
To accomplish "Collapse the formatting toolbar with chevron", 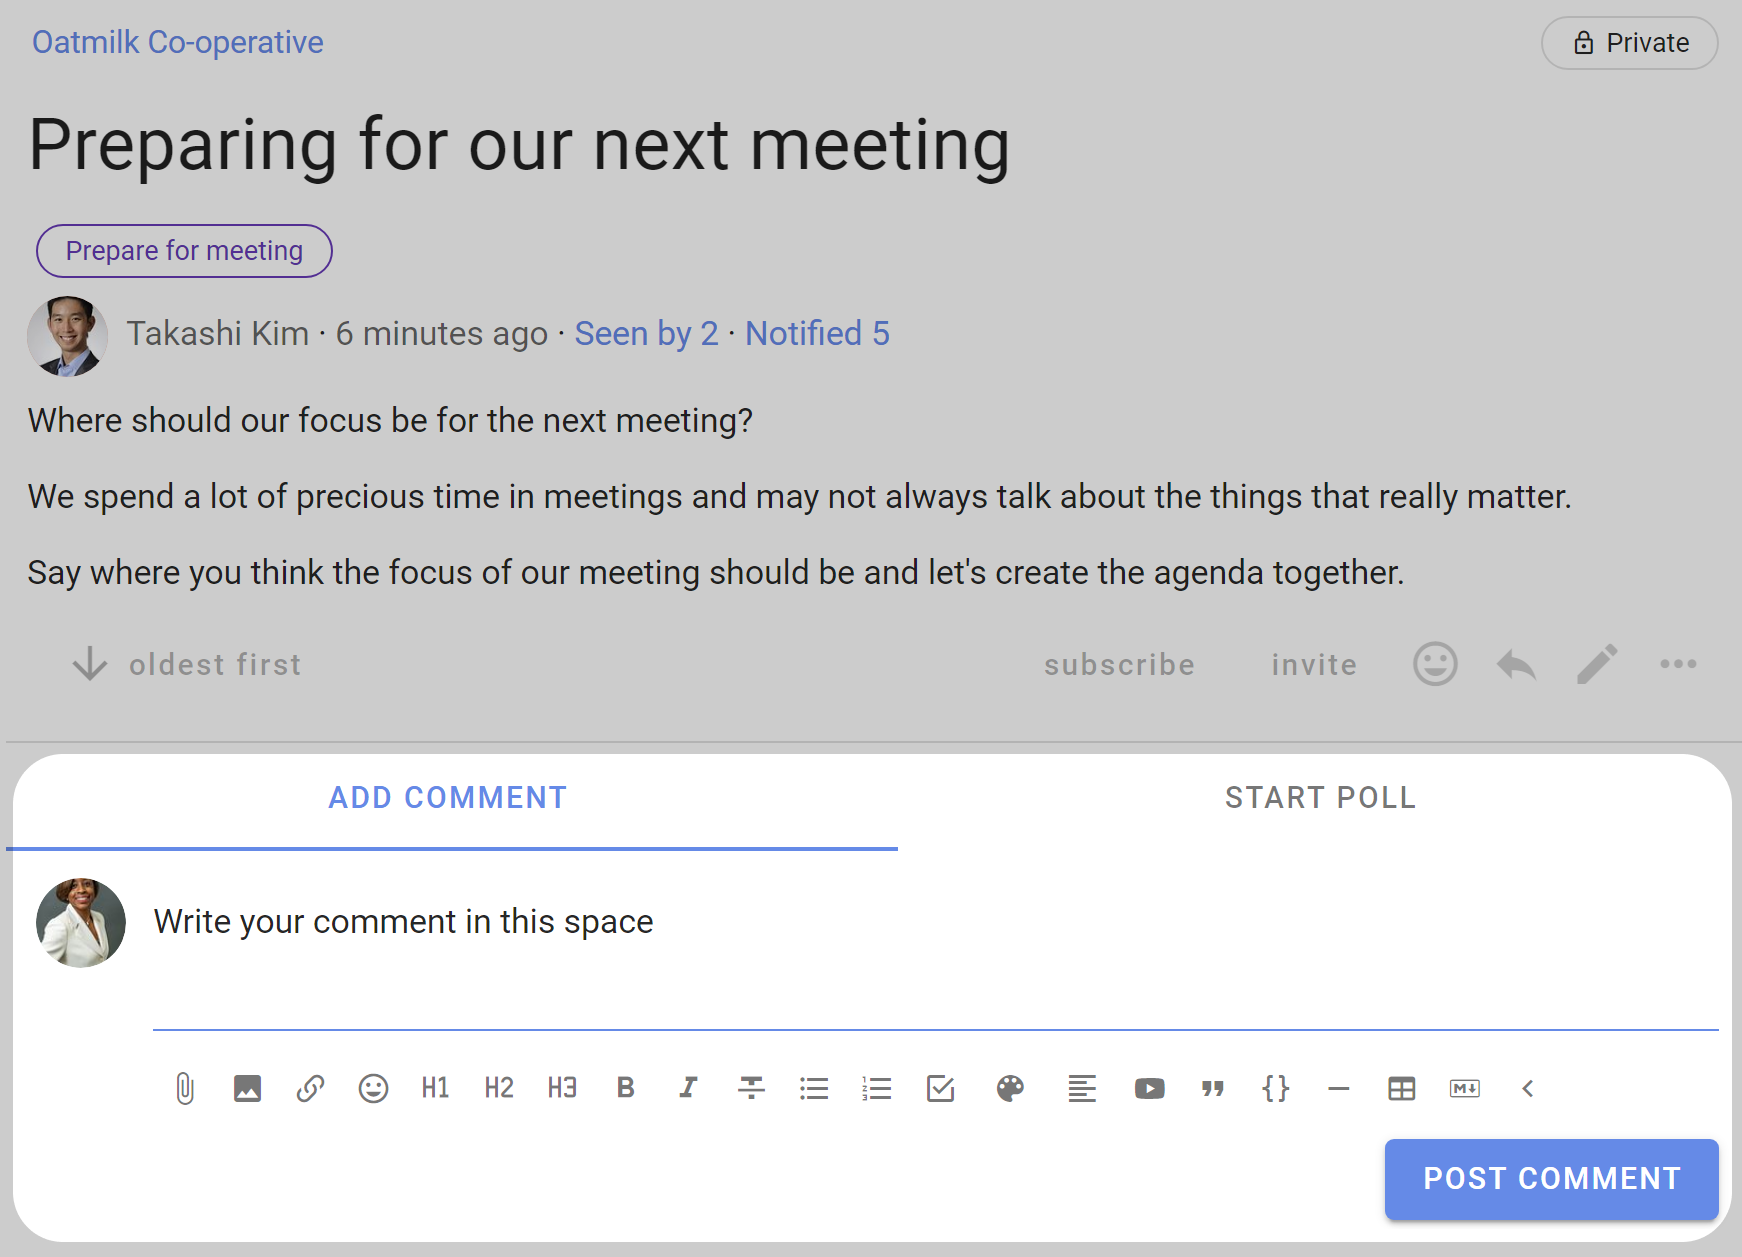I will tap(1527, 1088).
